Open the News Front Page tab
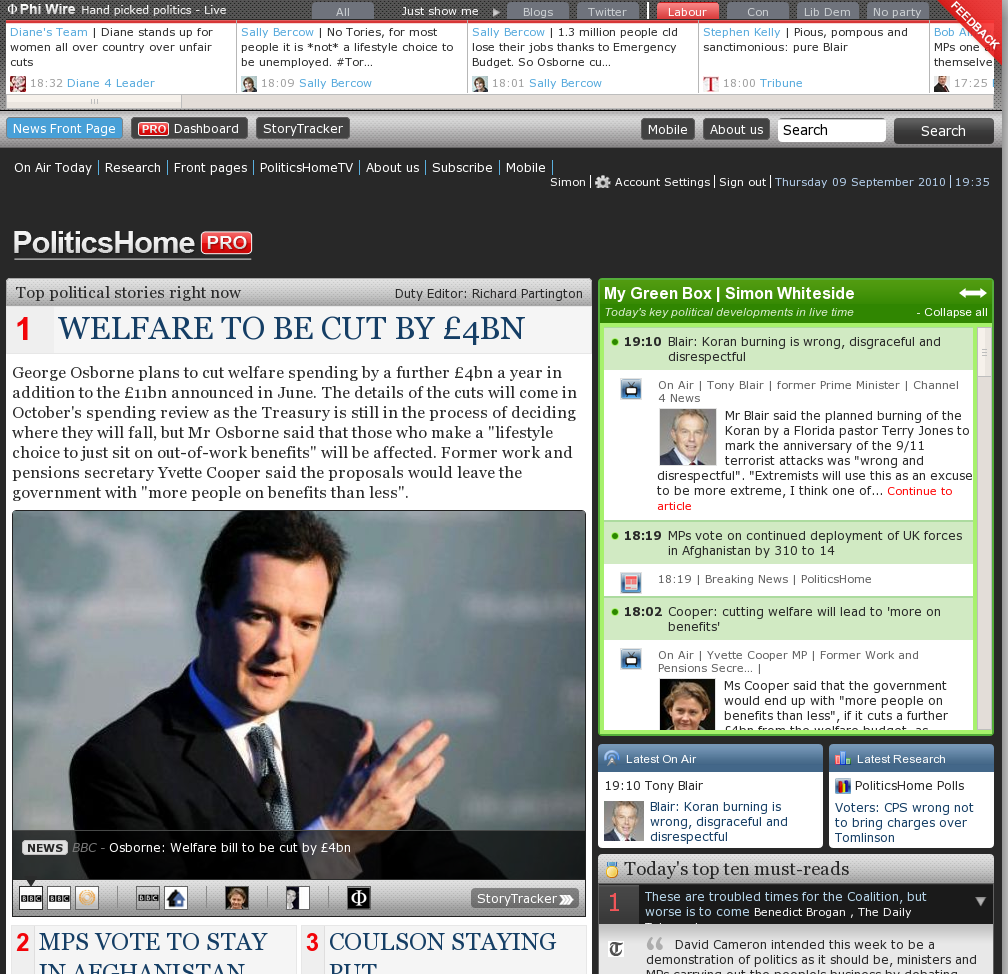Image resolution: width=1008 pixels, height=974 pixels. (x=64, y=129)
